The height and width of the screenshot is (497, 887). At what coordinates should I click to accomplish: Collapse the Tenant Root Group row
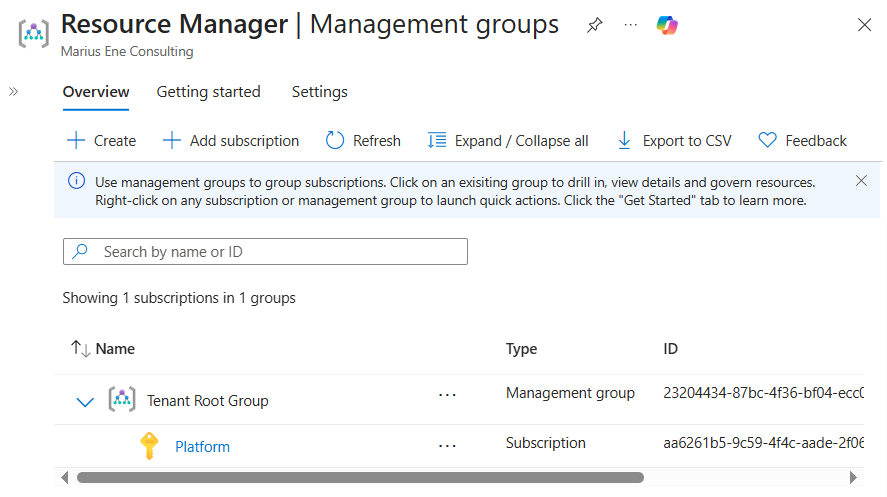85,401
